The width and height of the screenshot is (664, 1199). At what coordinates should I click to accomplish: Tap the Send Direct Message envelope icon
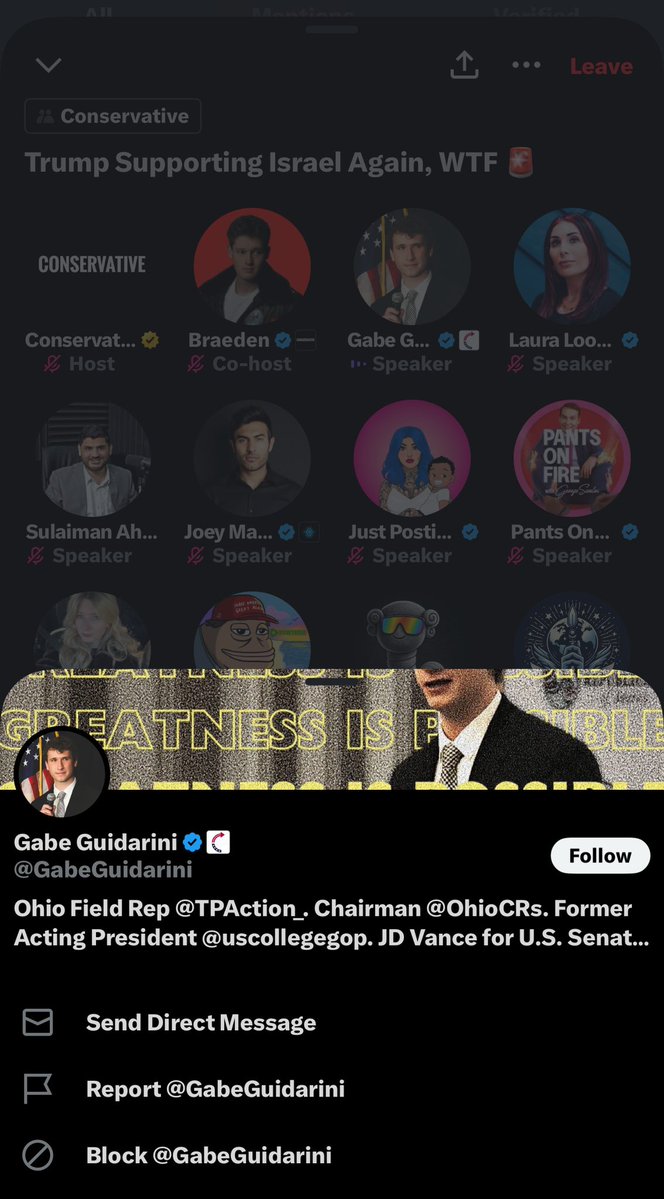coord(37,1022)
